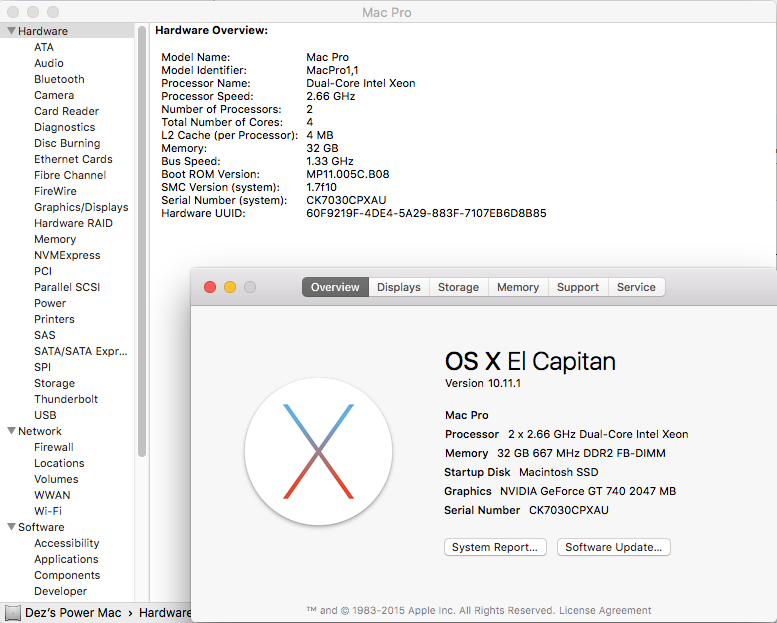Click serial number CK7030CPXAU in Hardware Overview
The height and width of the screenshot is (623, 777).
(x=346, y=200)
